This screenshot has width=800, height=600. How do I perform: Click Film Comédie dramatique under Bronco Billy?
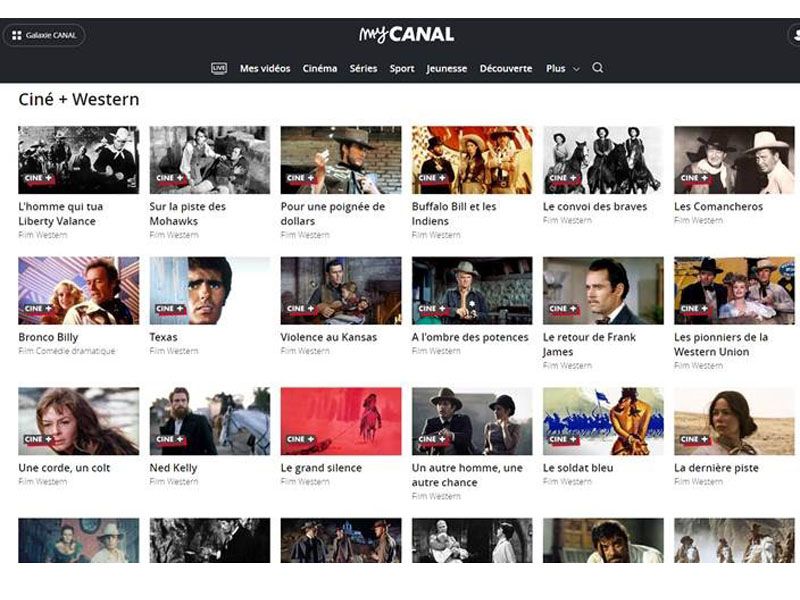point(67,351)
